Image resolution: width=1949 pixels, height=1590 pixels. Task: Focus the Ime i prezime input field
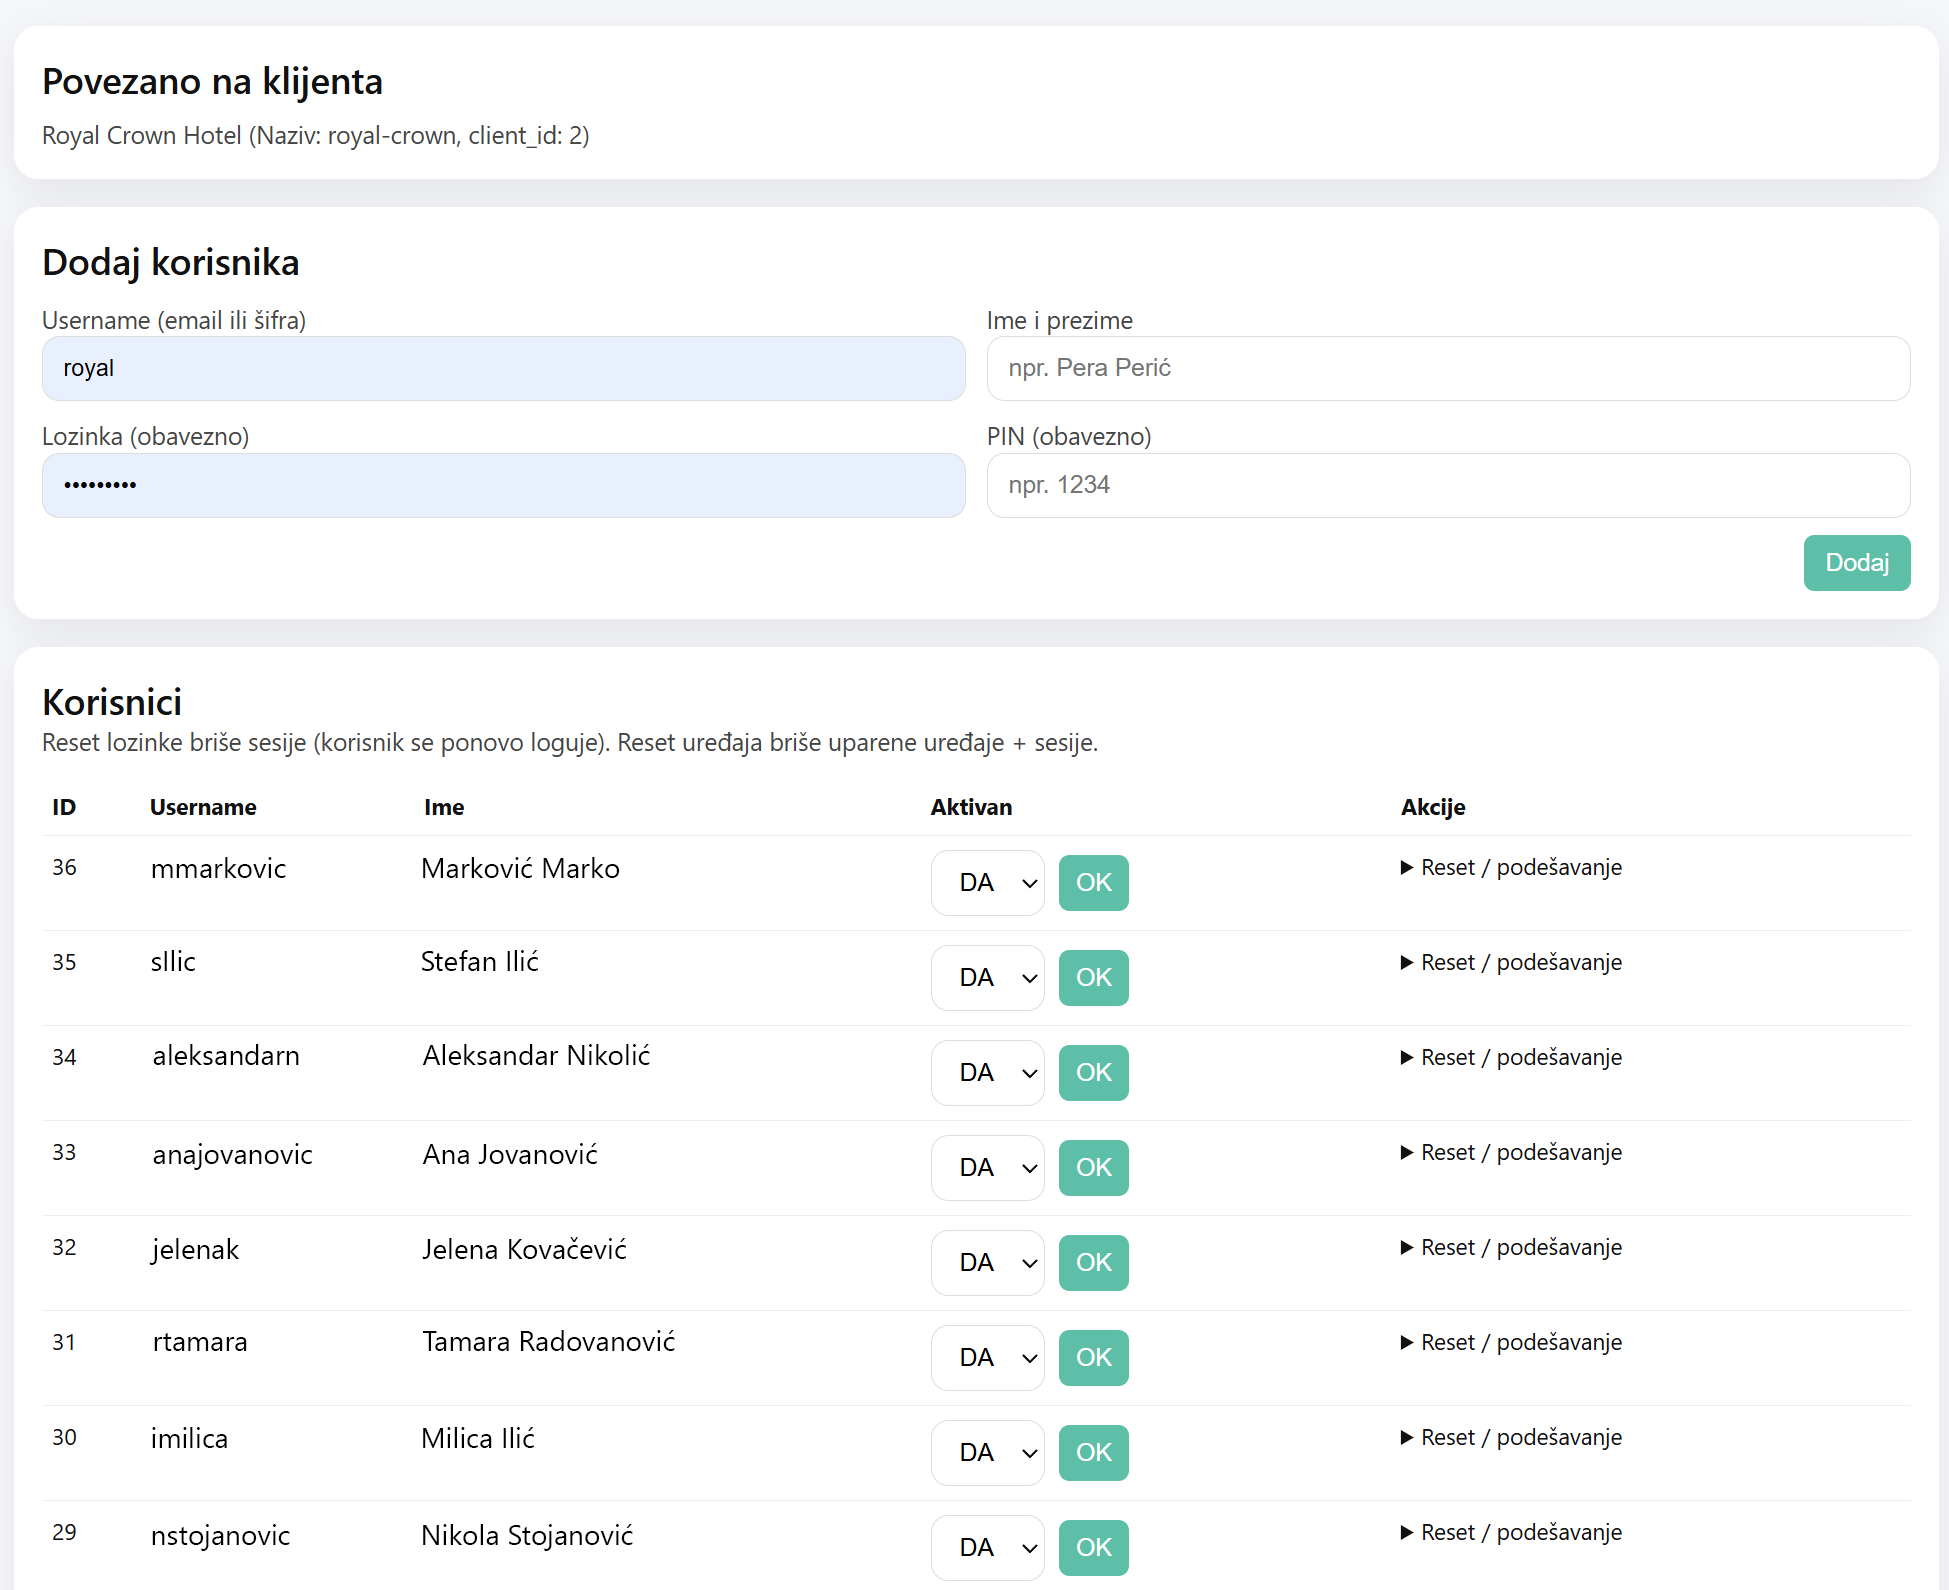pos(1448,368)
